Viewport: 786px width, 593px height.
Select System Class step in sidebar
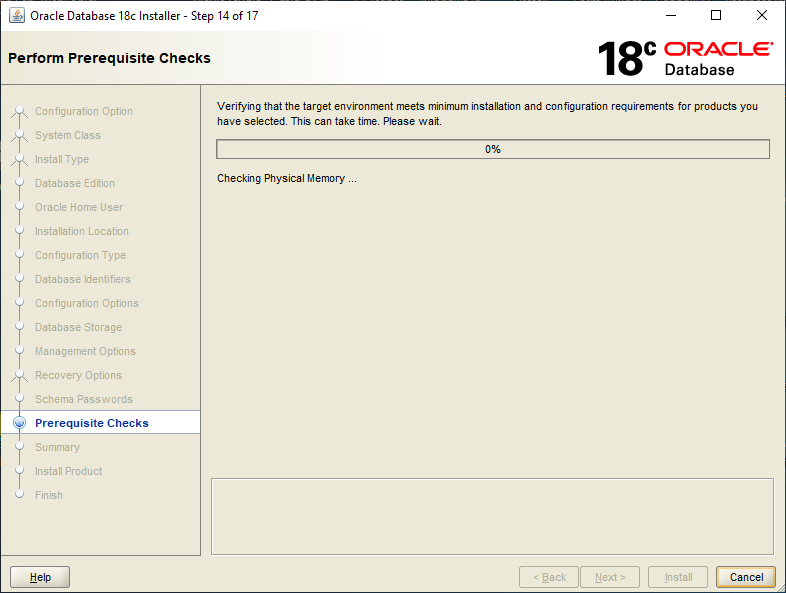click(68, 135)
